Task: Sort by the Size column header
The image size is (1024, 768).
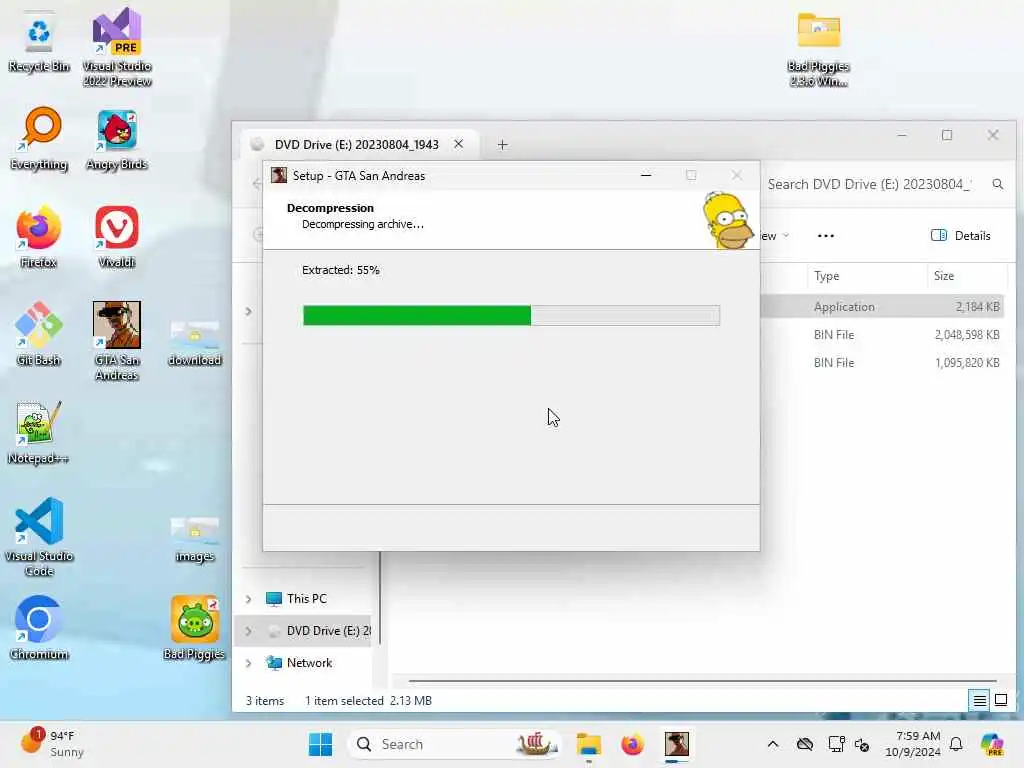Action: click(x=967, y=276)
